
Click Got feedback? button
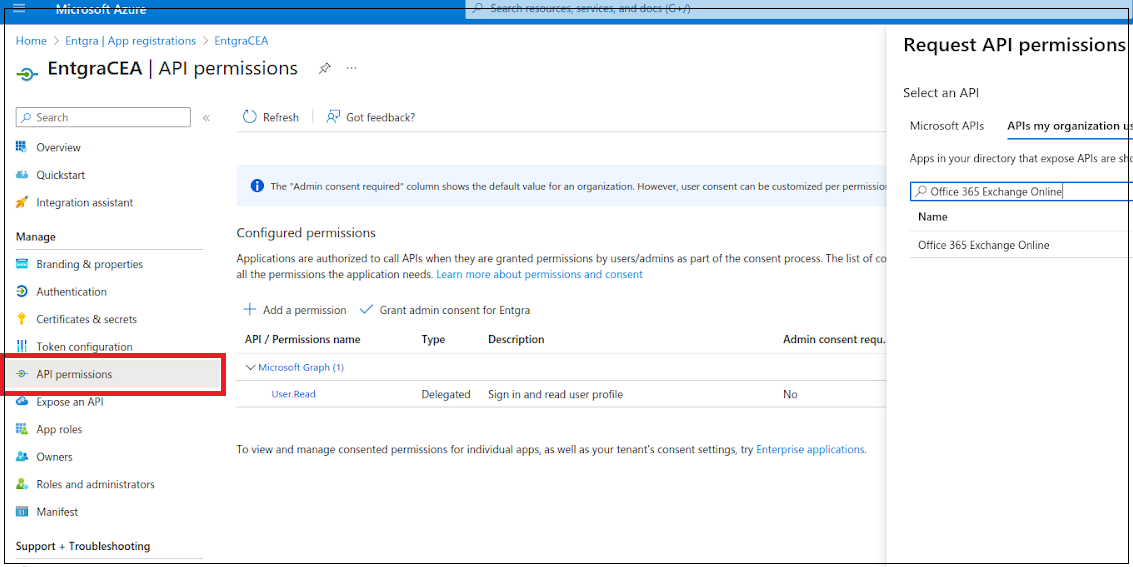(x=371, y=117)
